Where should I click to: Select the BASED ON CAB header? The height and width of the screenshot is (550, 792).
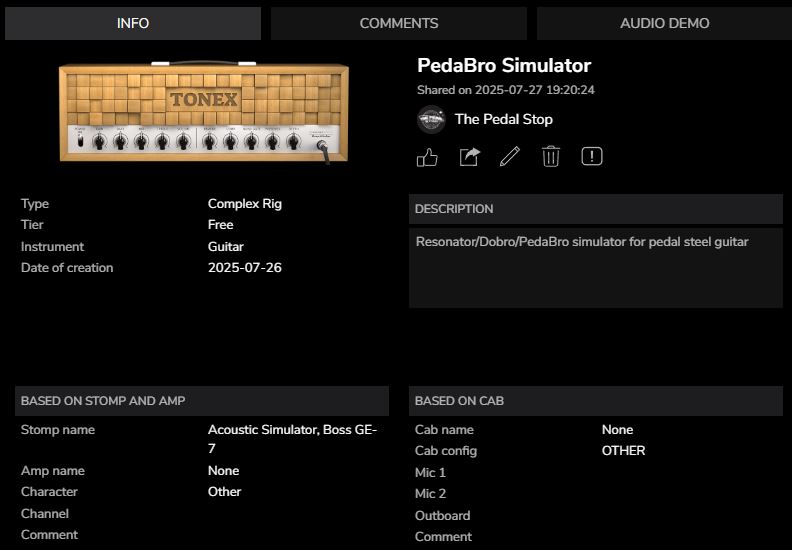click(596, 401)
